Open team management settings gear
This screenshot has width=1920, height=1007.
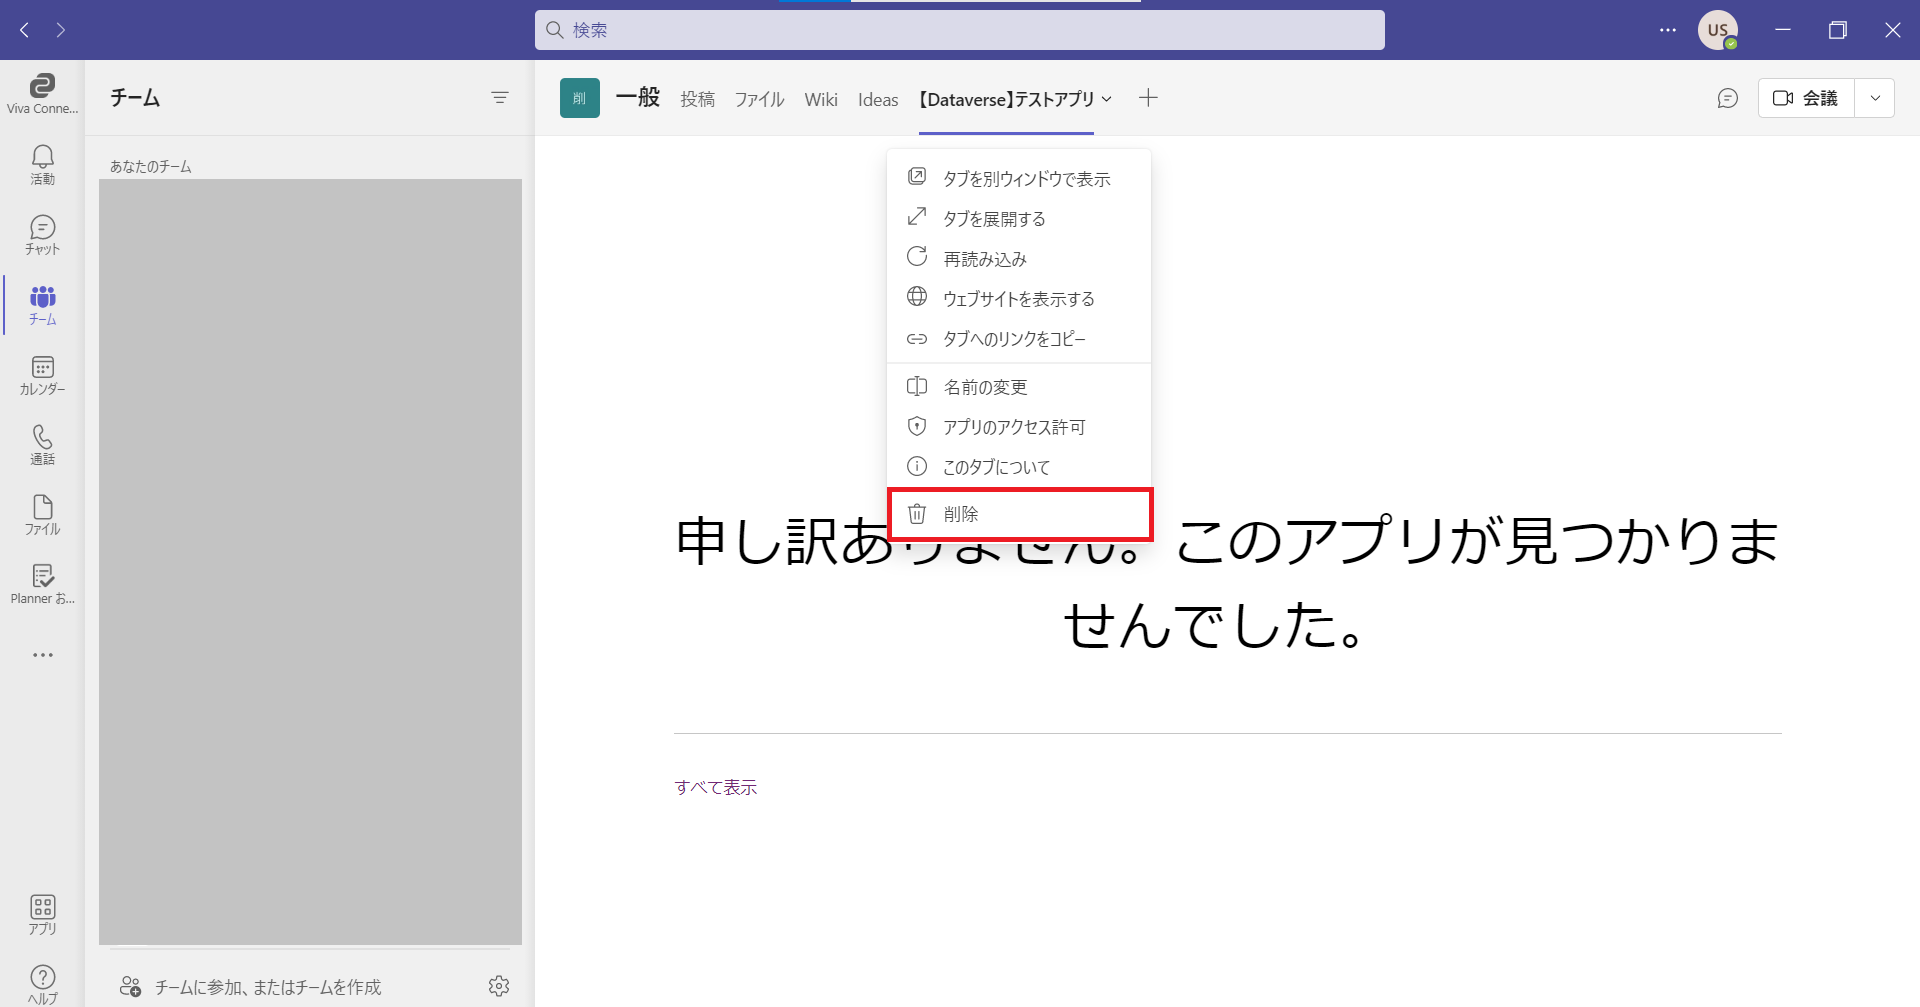499,986
